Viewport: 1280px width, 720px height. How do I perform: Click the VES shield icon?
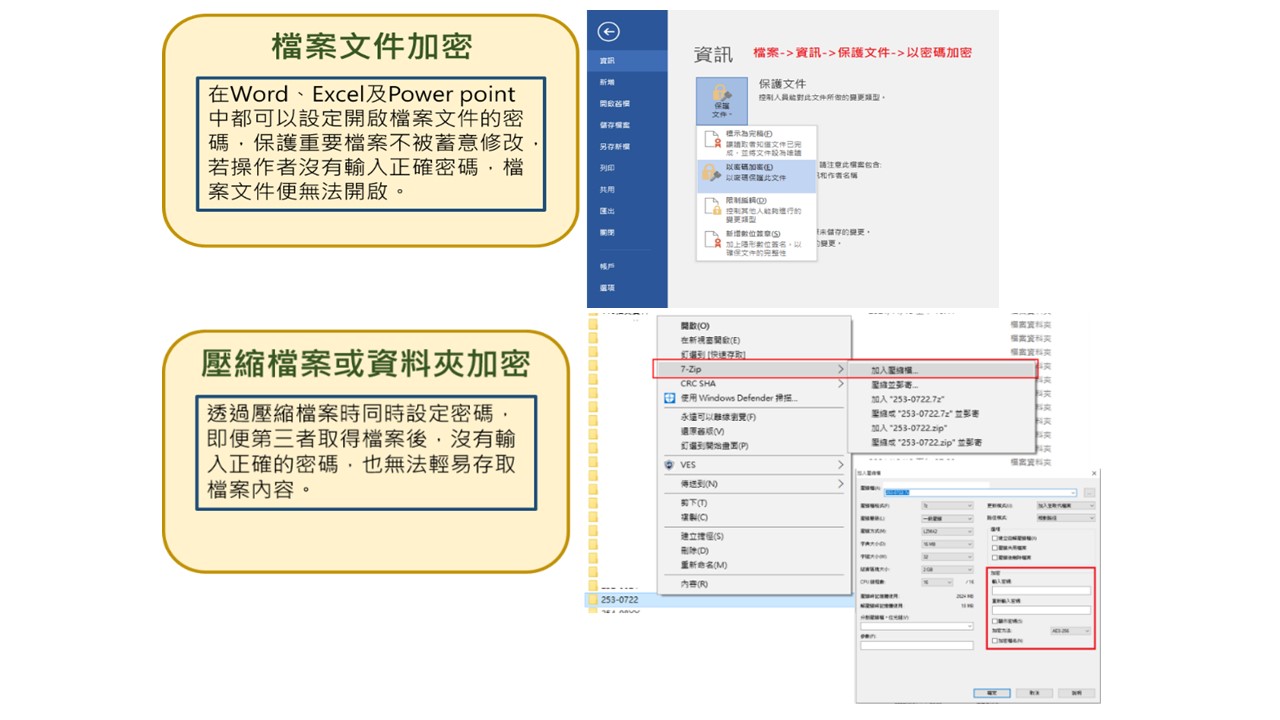[x=670, y=465]
